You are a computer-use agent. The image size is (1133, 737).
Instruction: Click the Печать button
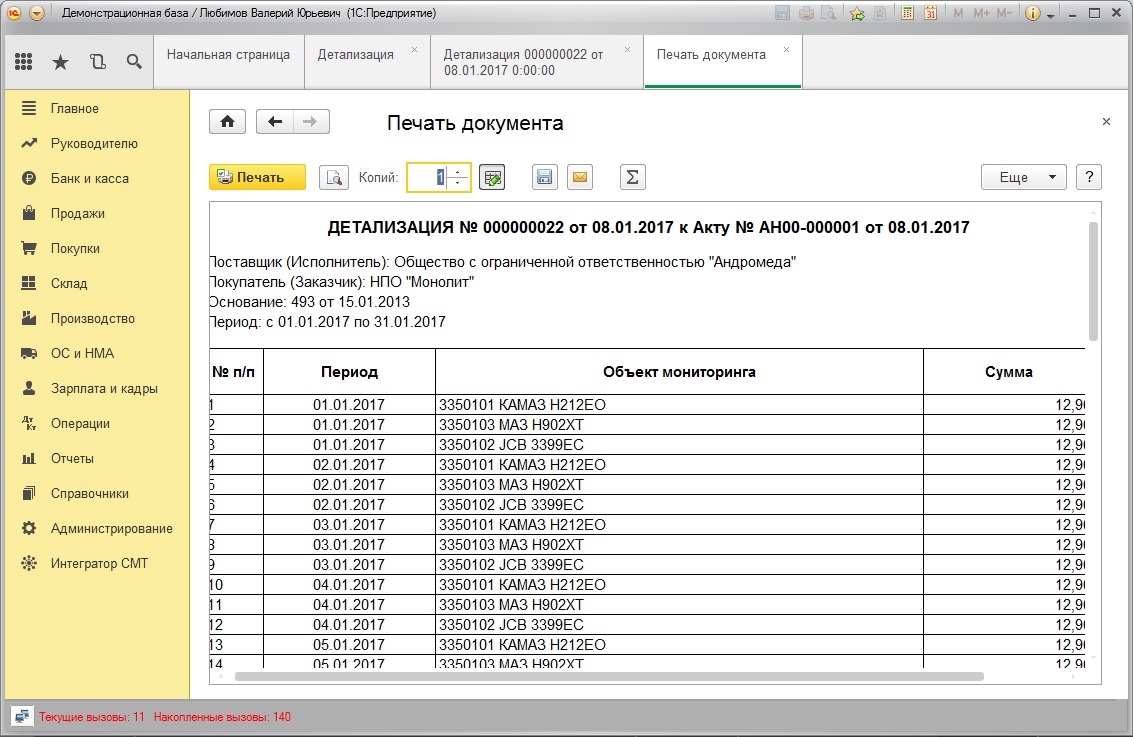coord(257,177)
